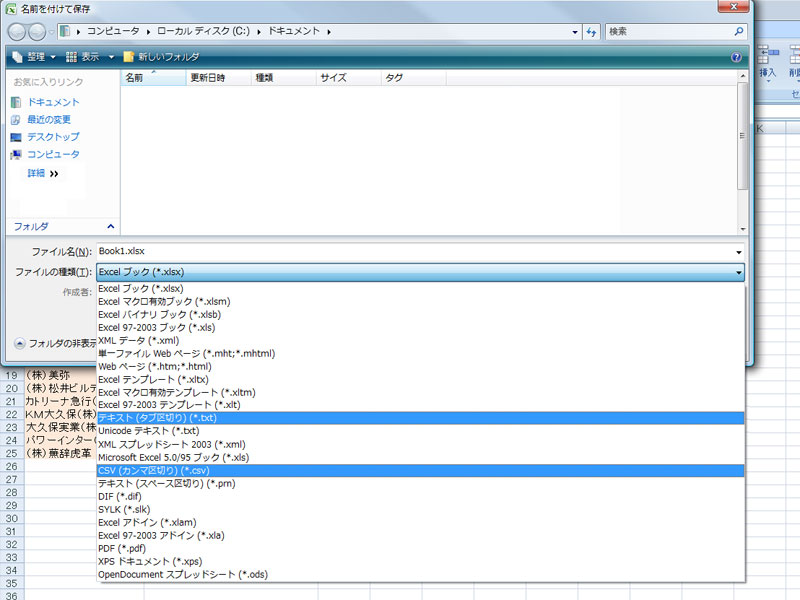The width and height of the screenshot is (800, 600).
Task: Click Excel row header 27
Action: (12, 480)
